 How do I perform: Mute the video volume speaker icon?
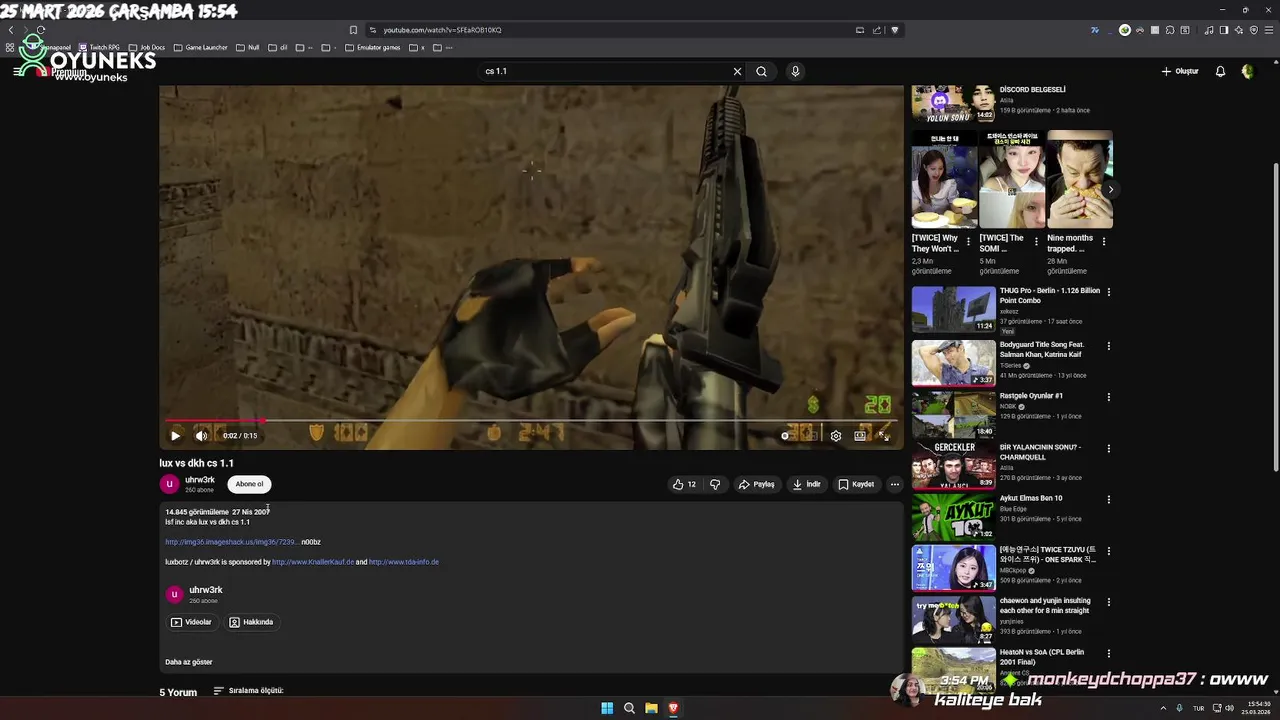(201, 435)
